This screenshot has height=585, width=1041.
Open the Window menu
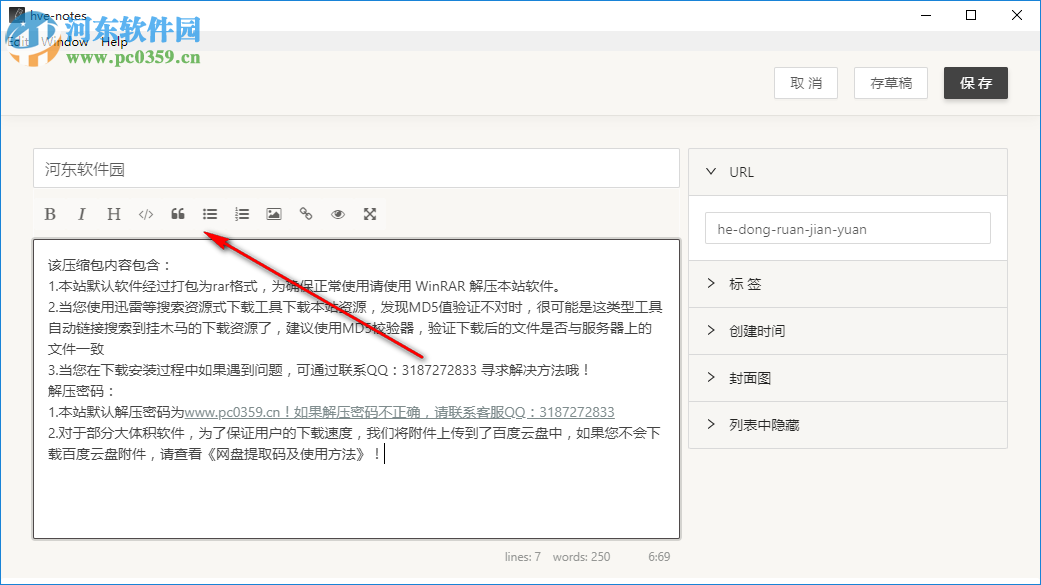[x=65, y=42]
